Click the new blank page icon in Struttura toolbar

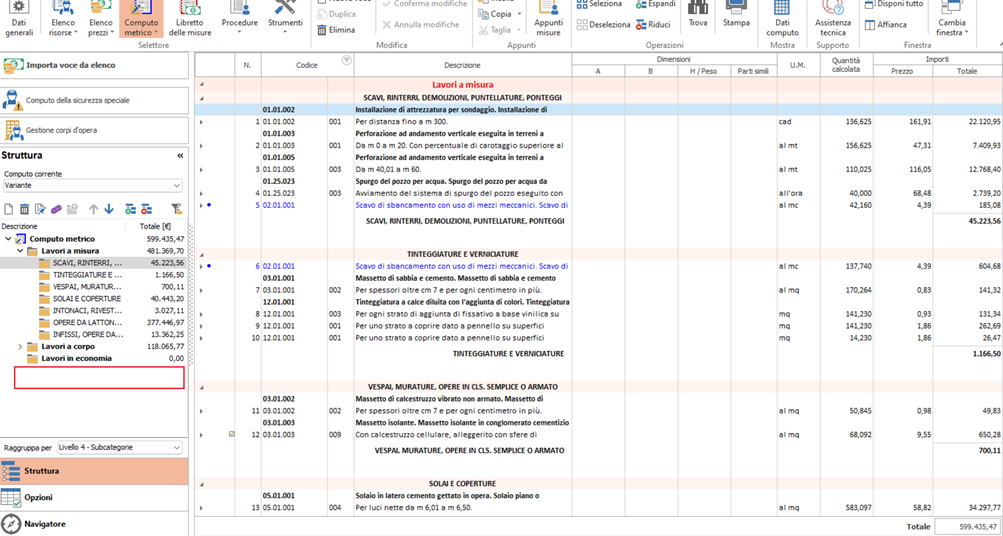(8, 209)
